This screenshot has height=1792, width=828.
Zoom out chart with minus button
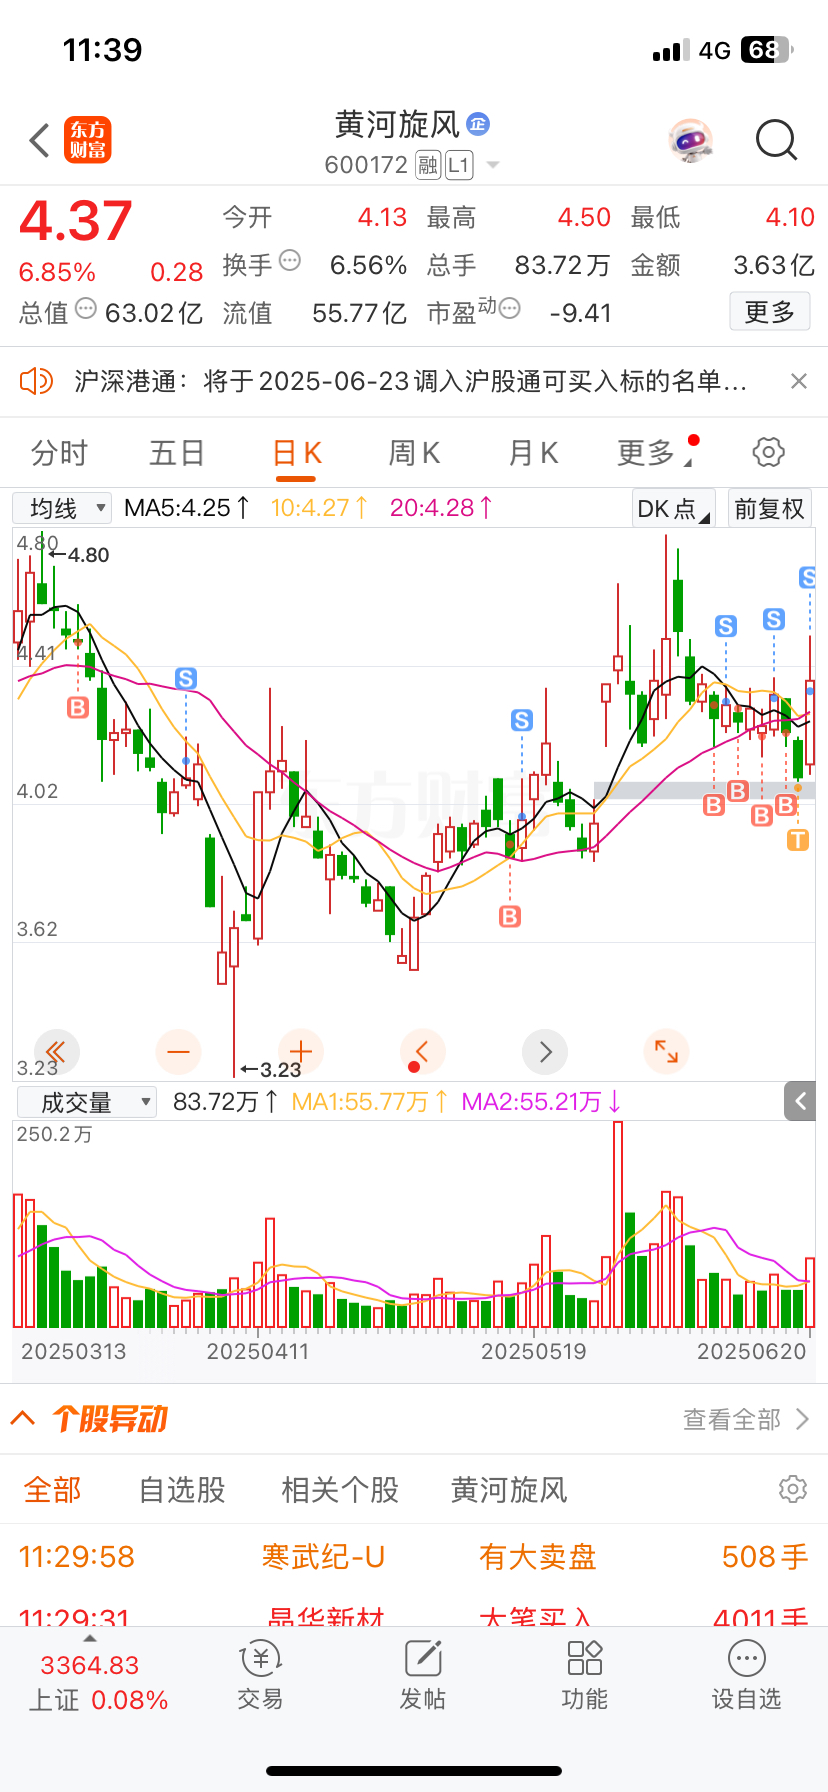[x=179, y=1052]
